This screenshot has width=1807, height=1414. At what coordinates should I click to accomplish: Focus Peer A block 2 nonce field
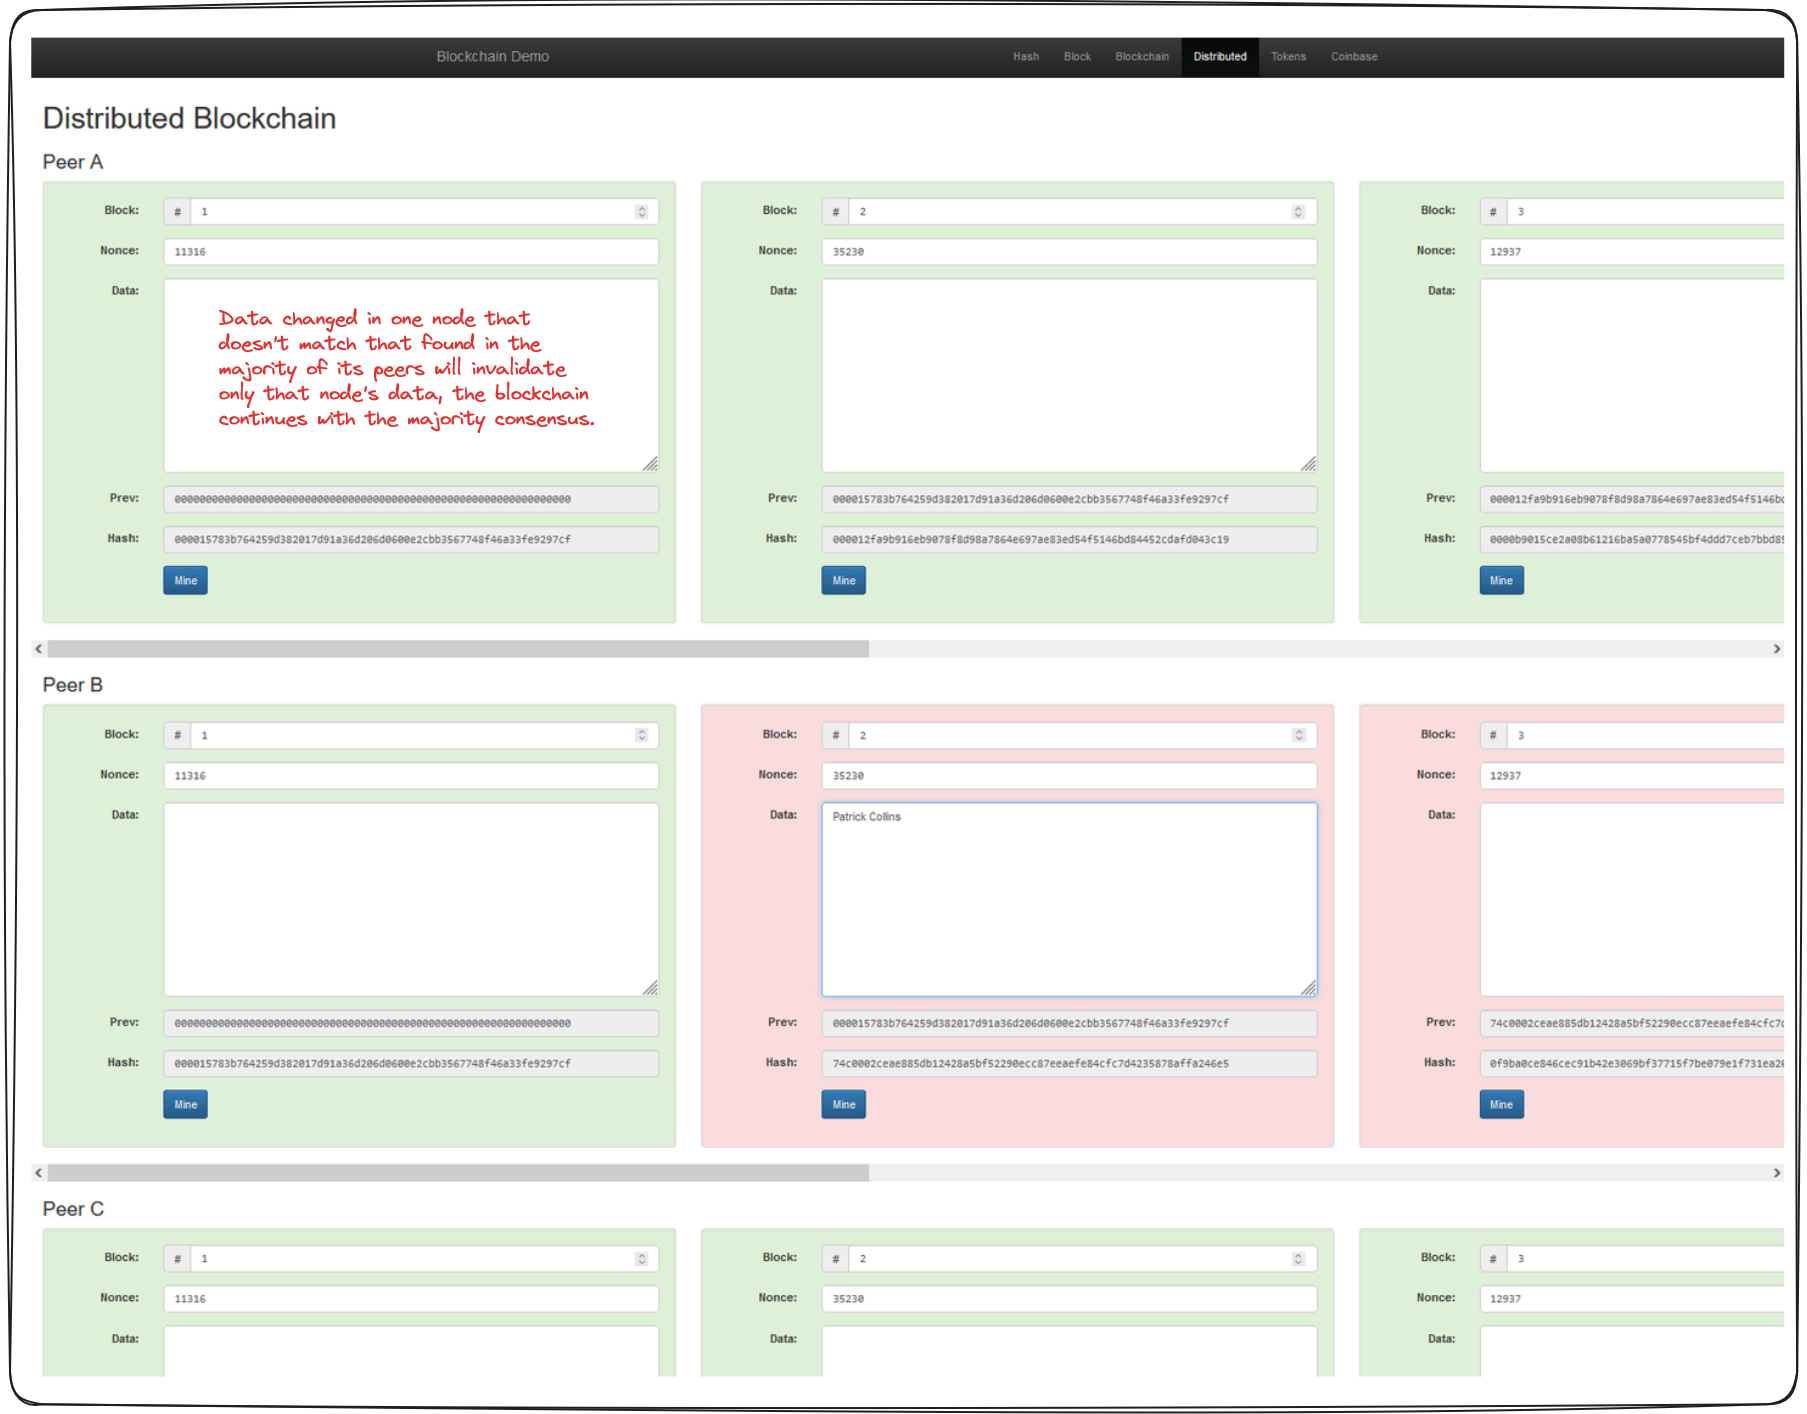[1068, 252]
